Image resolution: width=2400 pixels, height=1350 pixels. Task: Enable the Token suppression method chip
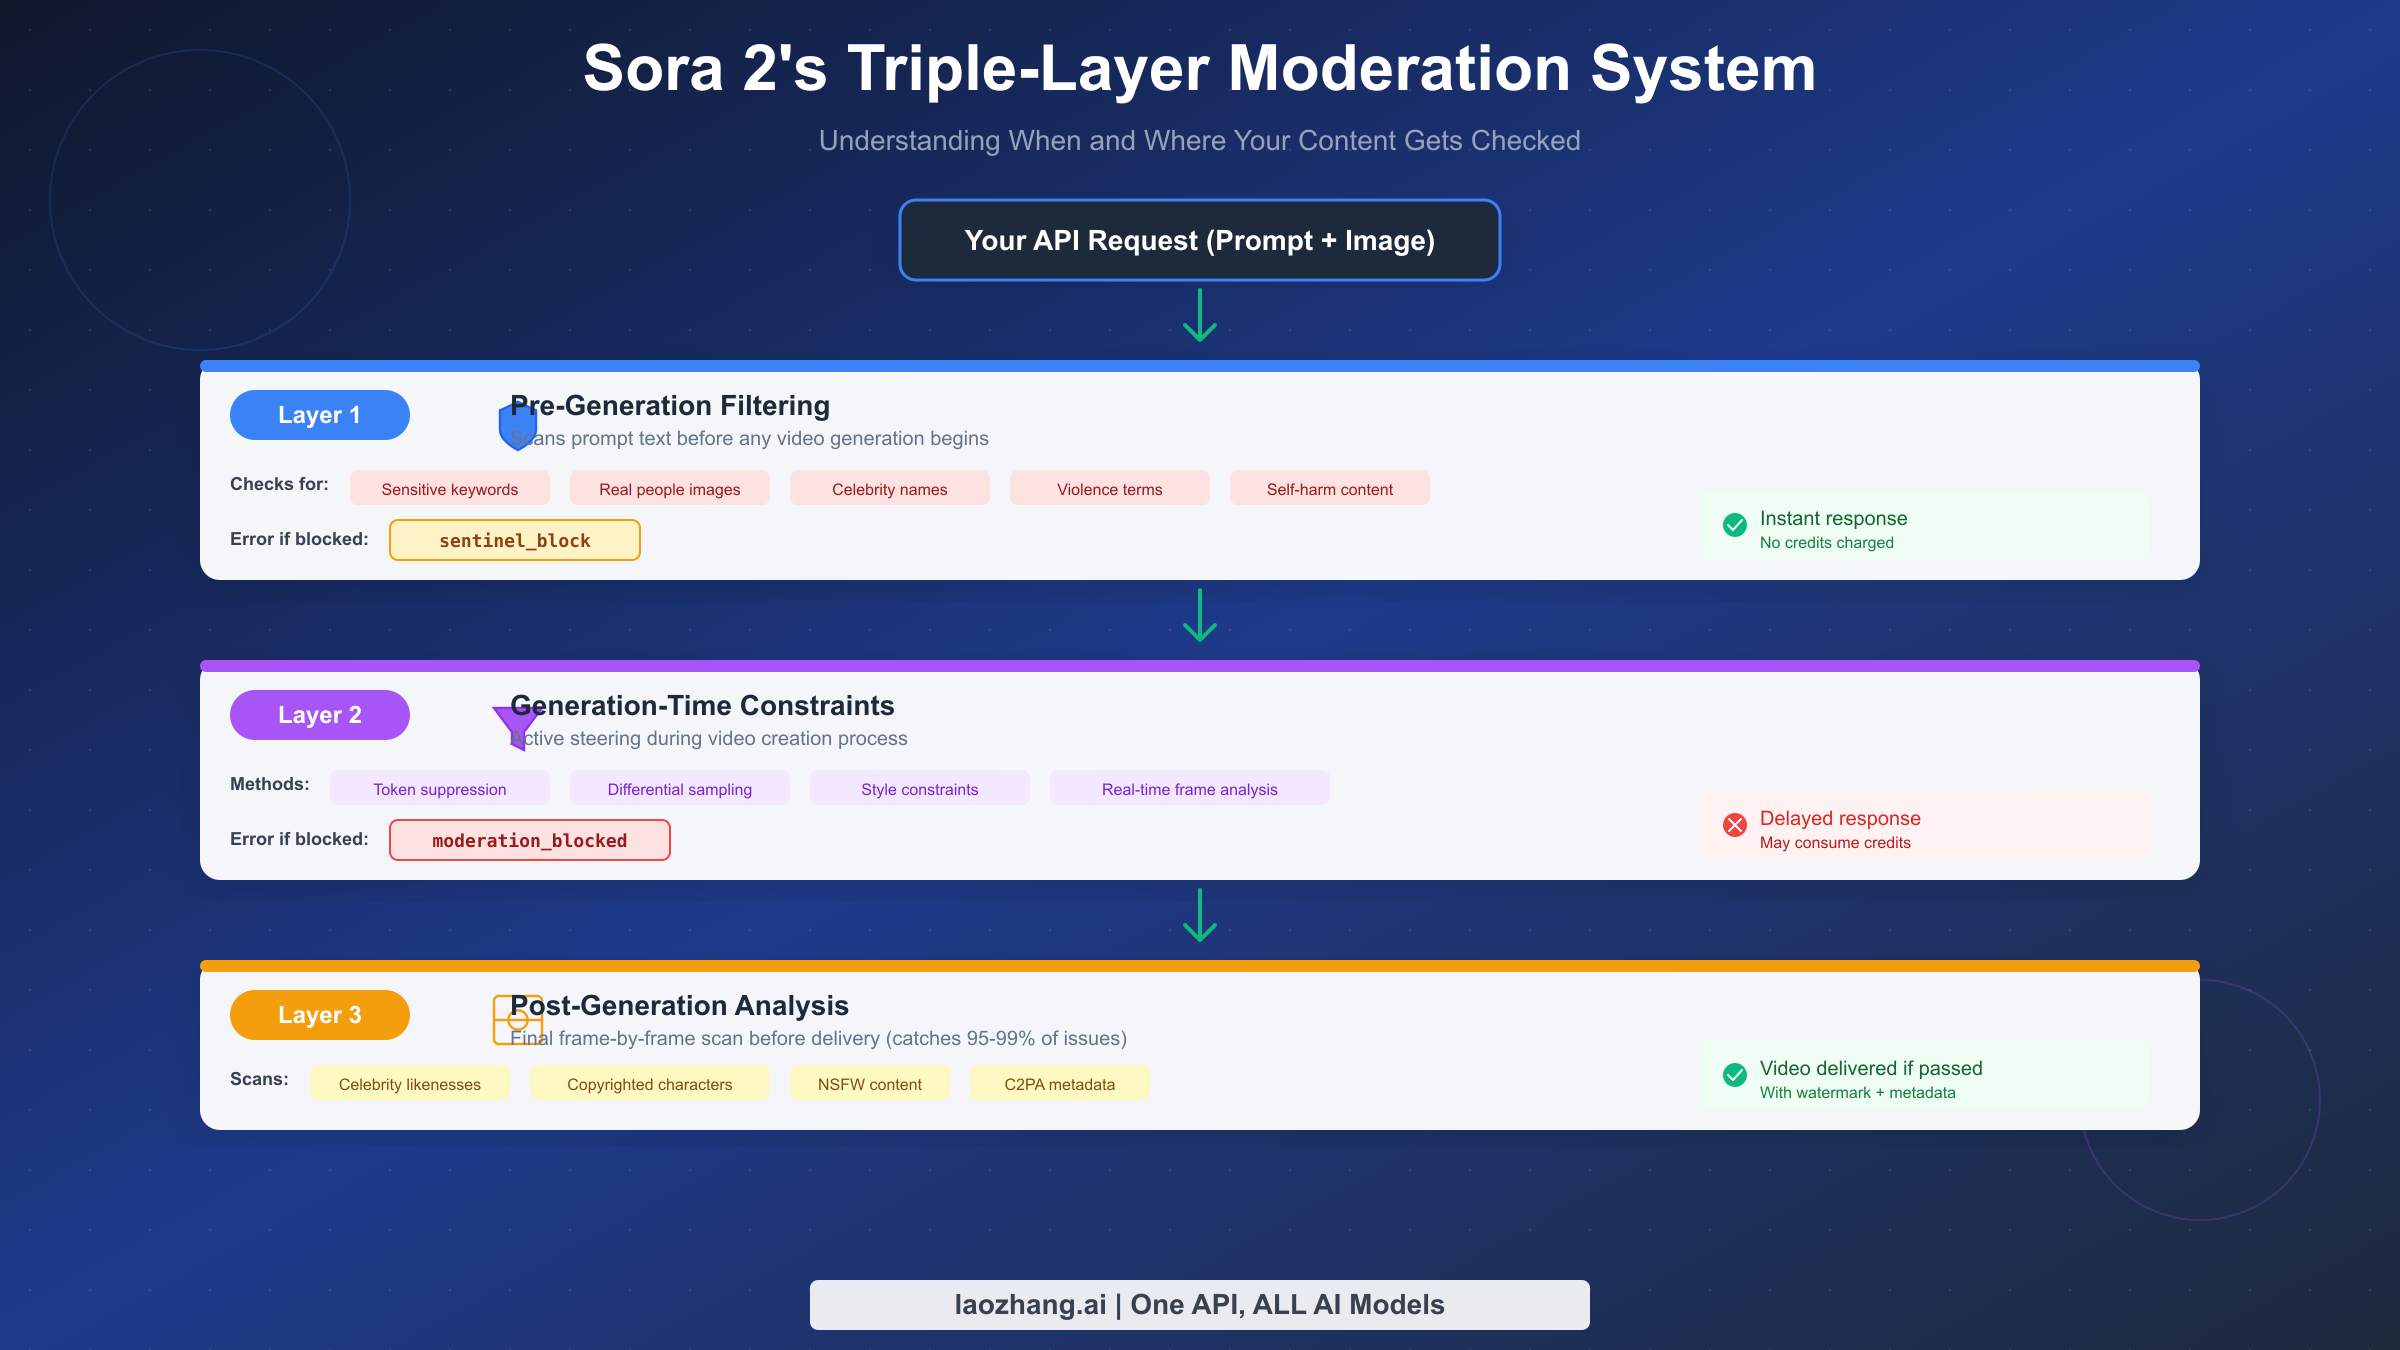pos(439,788)
